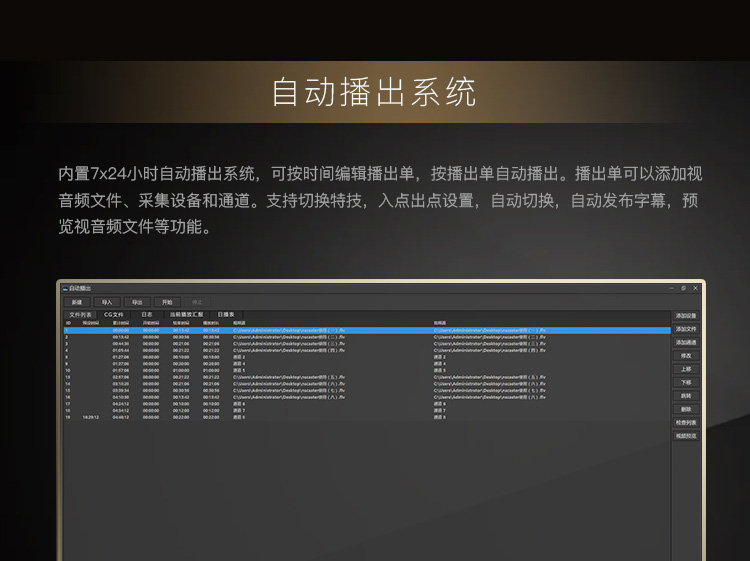Click 添加设备 to add a device
This screenshot has width=750, height=561.
coord(686,315)
